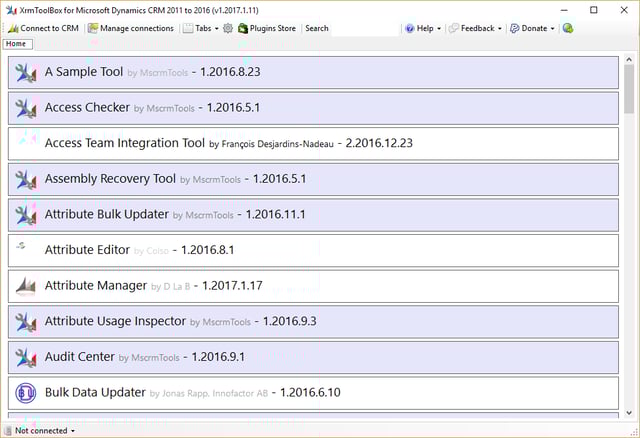Click the Assembly Recovery Tool icon
This screenshot has width=640, height=438.
point(26,180)
